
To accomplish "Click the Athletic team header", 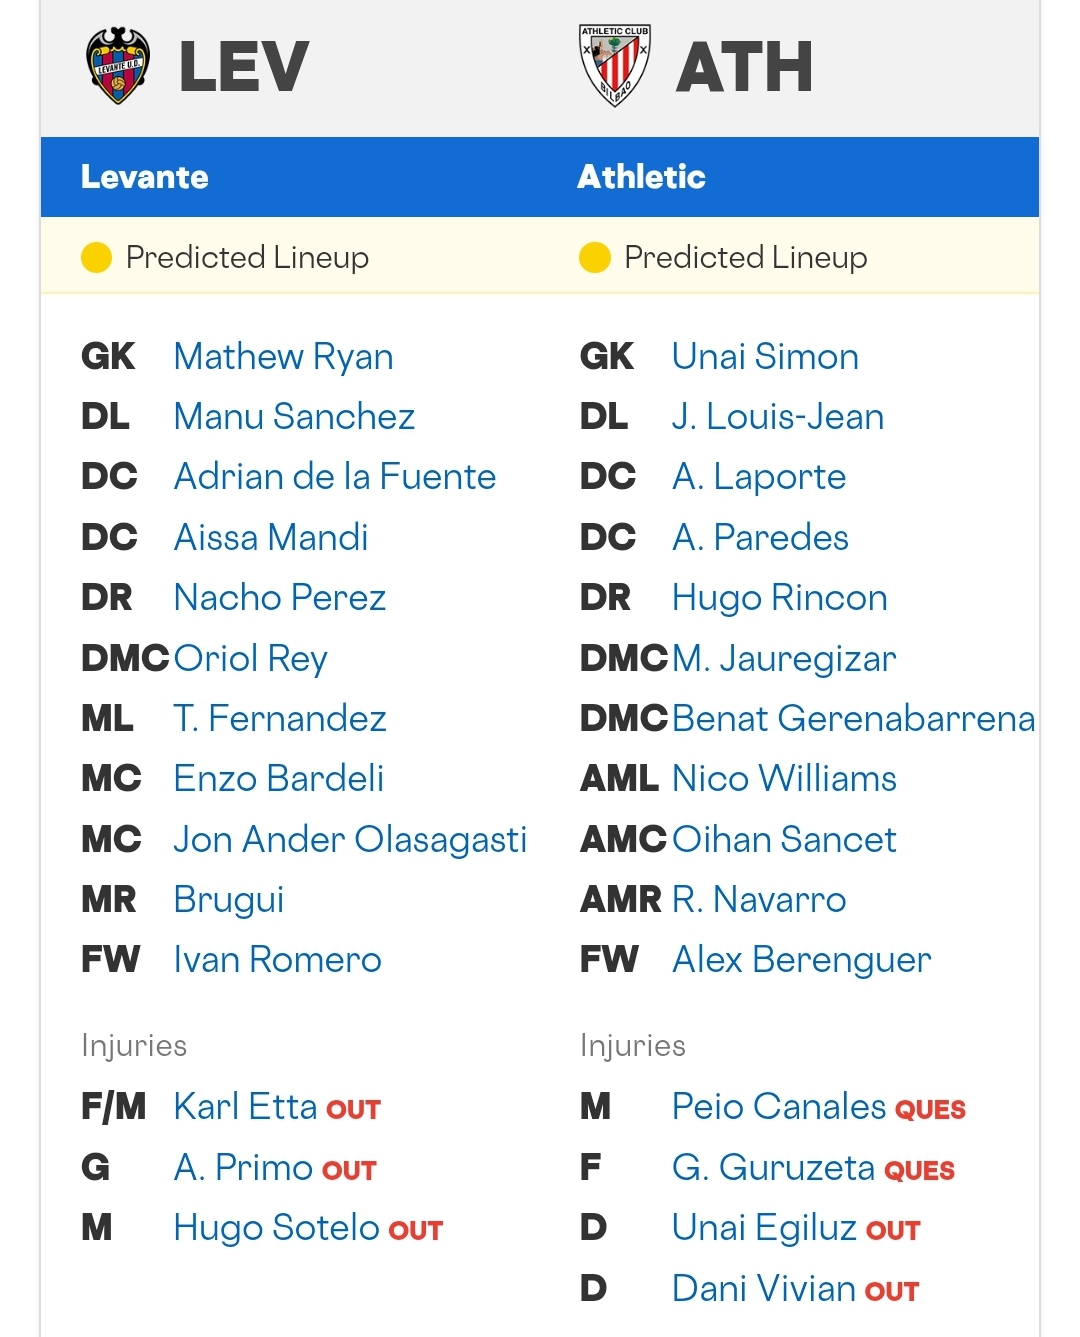I will [641, 177].
